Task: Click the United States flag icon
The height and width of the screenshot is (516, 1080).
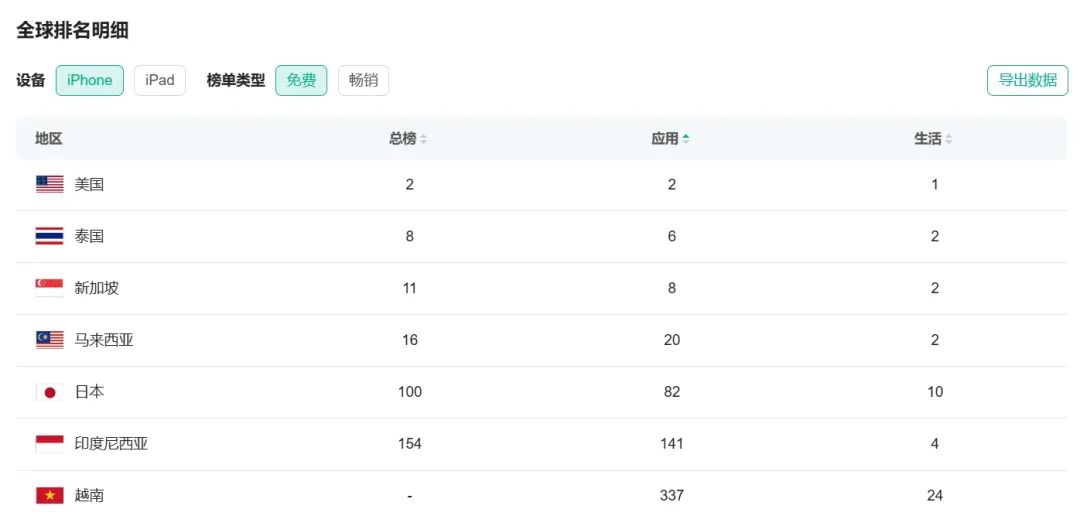Action: 50,184
